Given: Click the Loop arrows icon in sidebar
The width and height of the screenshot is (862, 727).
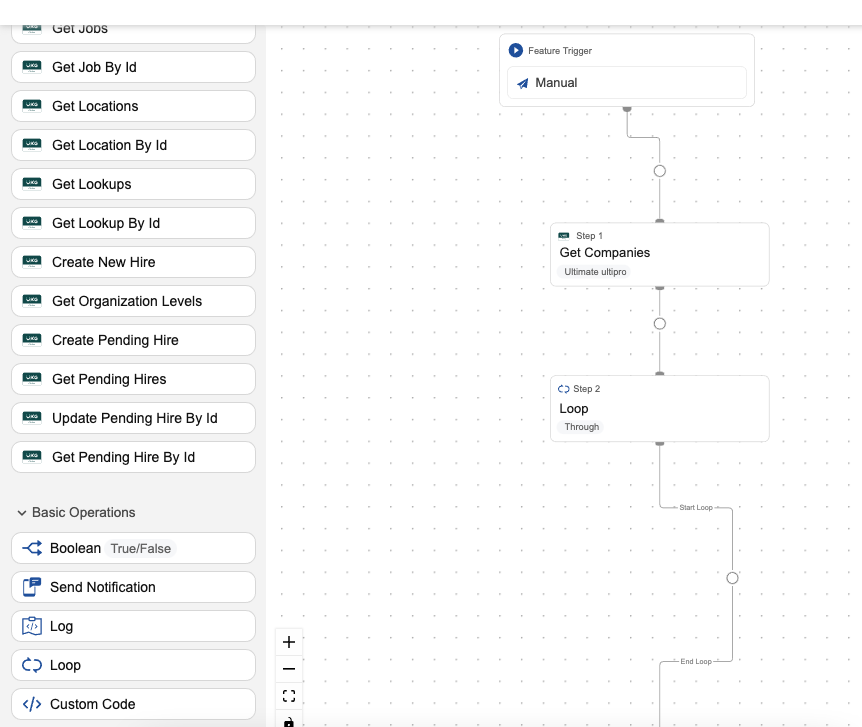Looking at the screenshot, I should tap(32, 665).
